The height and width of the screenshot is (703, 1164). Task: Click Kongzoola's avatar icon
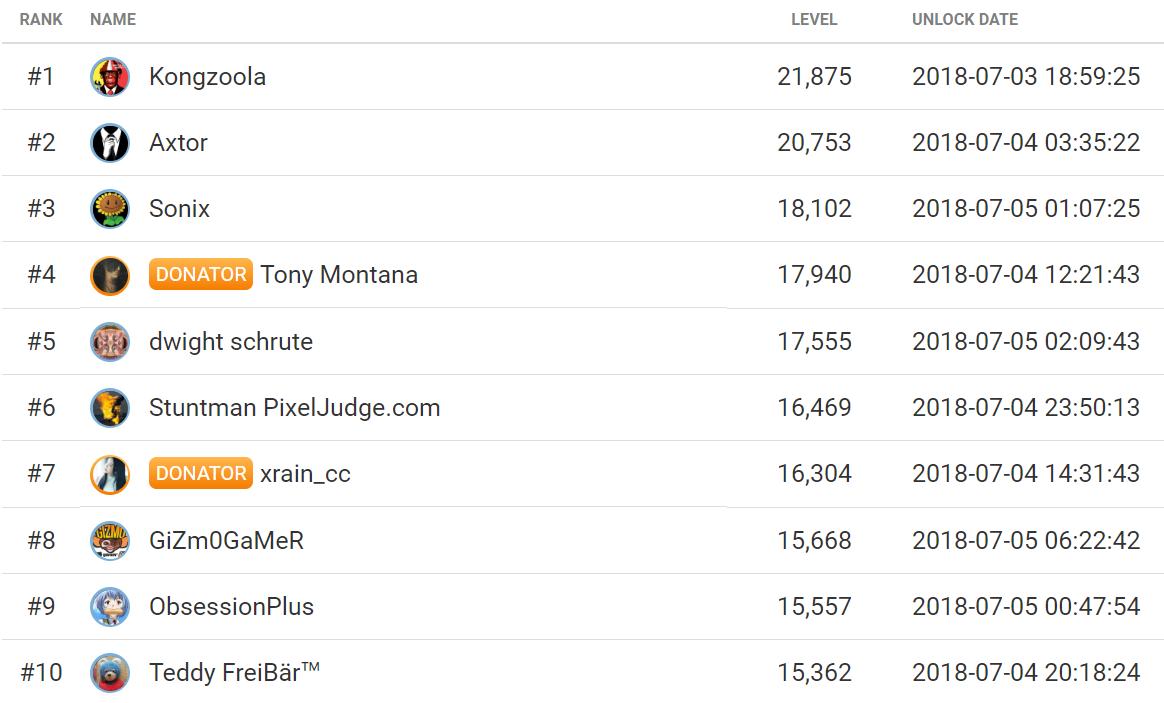(110, 77)
